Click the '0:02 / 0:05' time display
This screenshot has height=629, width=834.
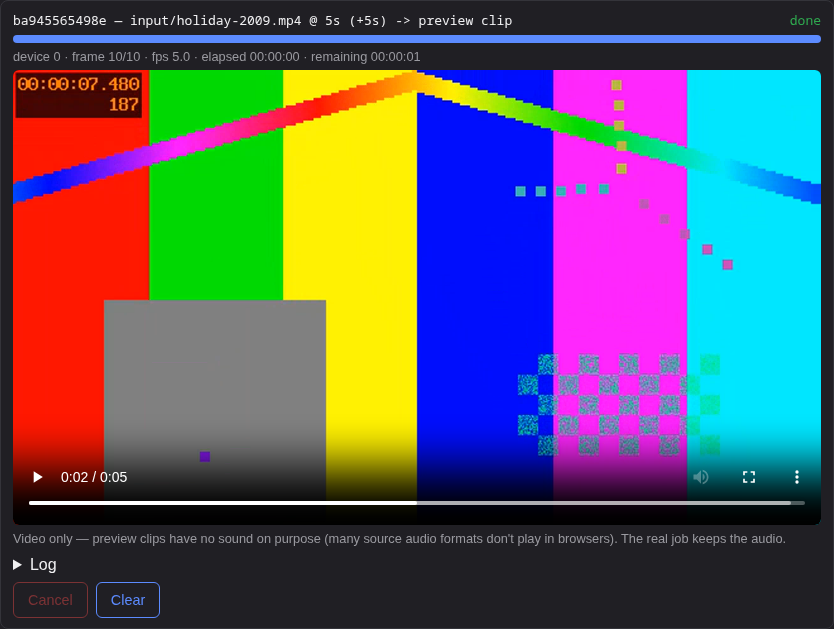[x=94, y=477]
